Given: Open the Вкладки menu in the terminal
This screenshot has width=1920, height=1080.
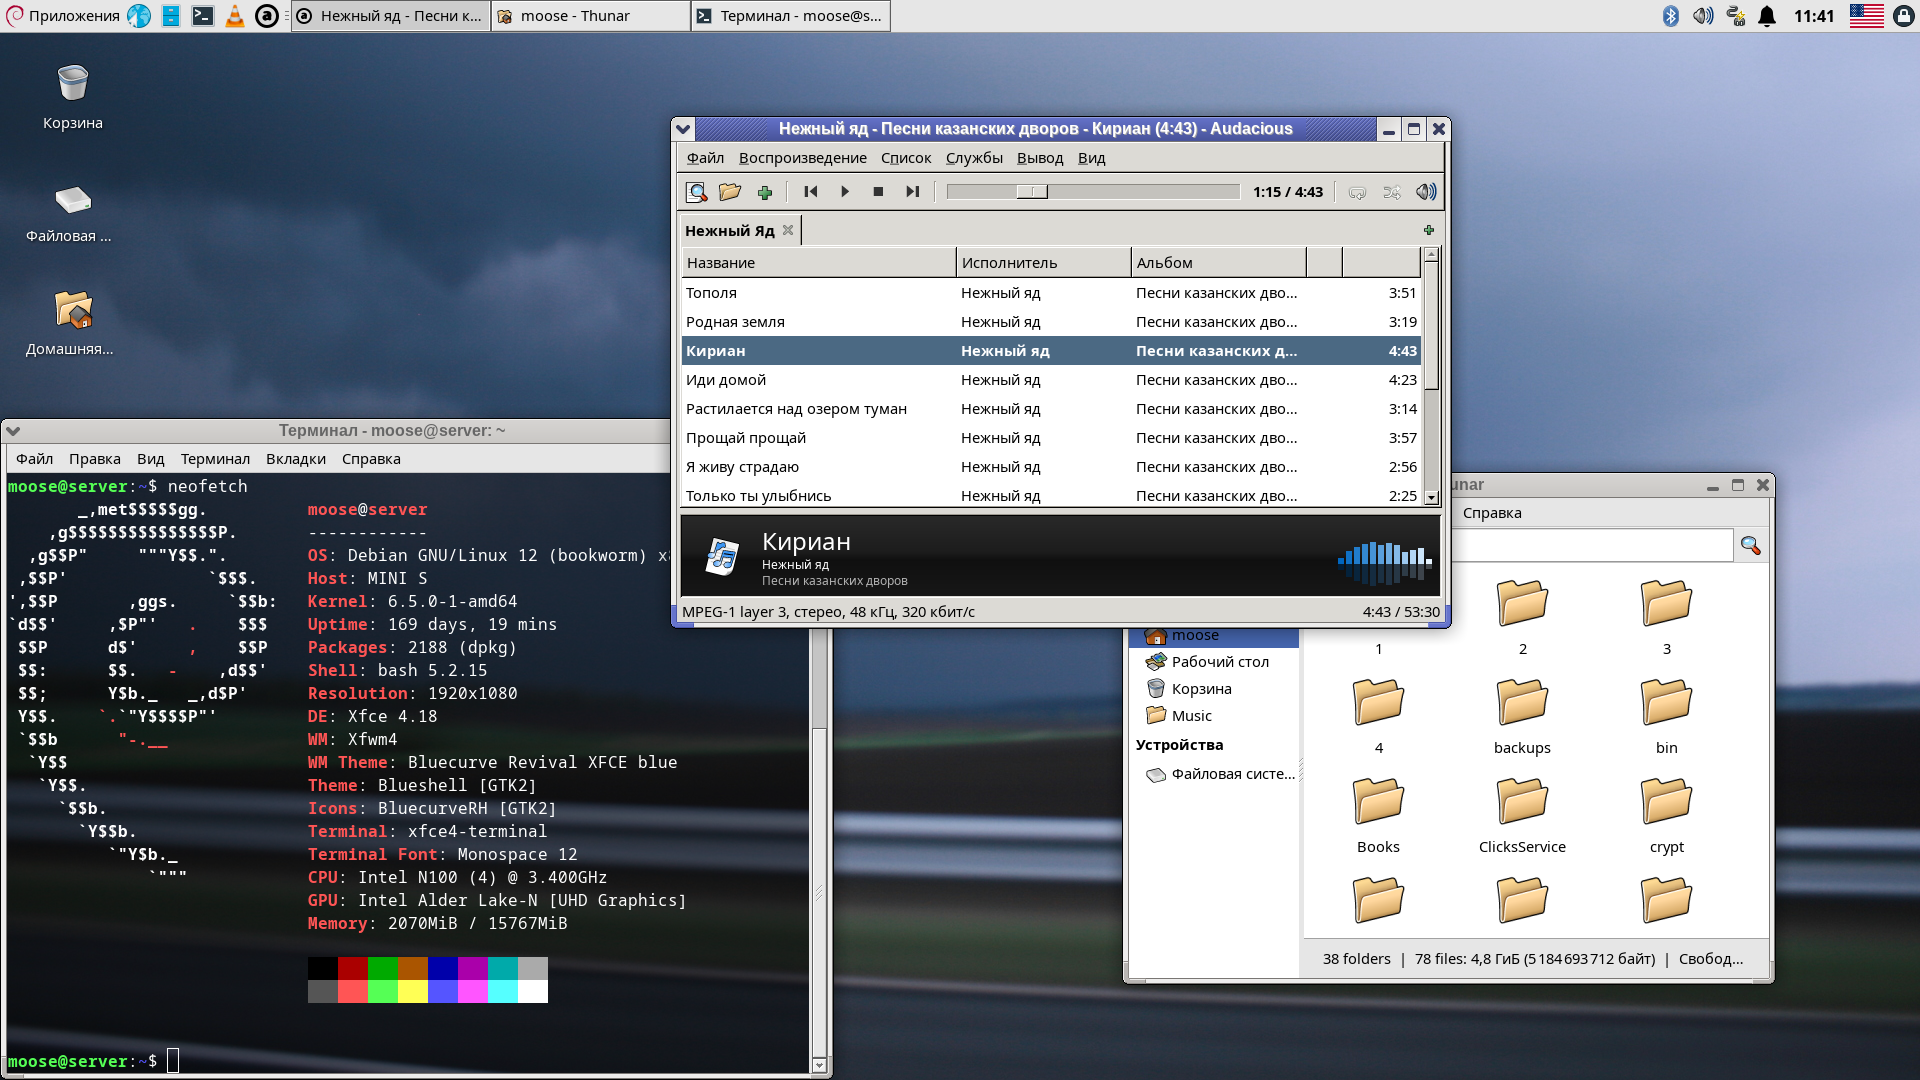Looking at the screenshot, I should (296, 459).
